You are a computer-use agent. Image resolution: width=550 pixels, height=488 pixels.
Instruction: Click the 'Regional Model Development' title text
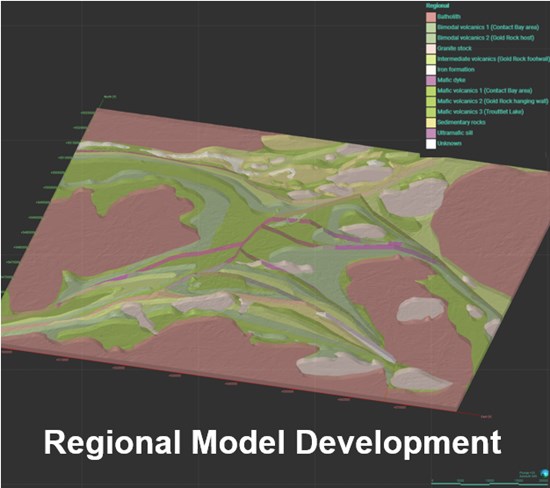[273, 443]
